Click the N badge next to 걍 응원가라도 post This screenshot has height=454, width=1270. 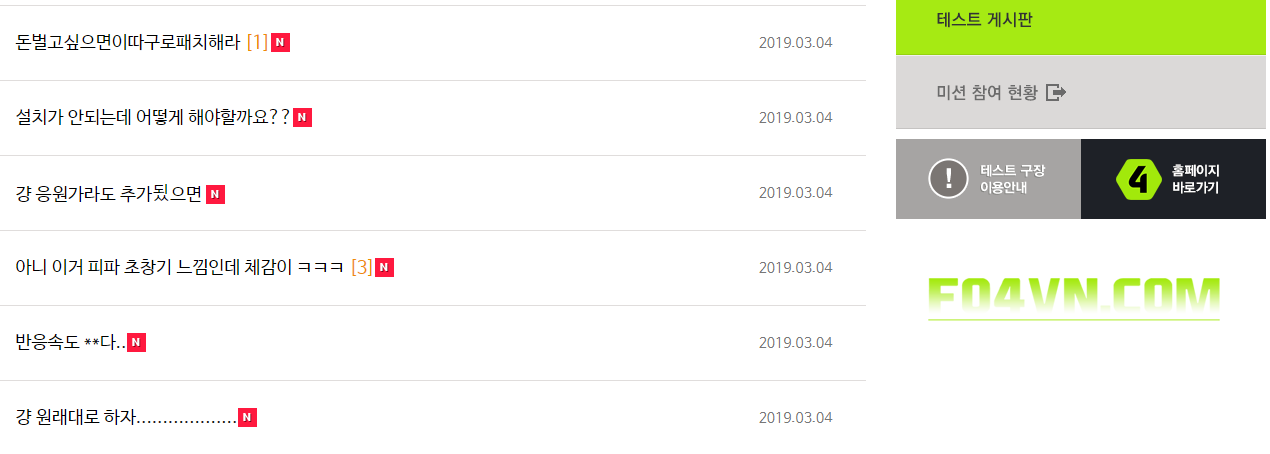[215, 193]
